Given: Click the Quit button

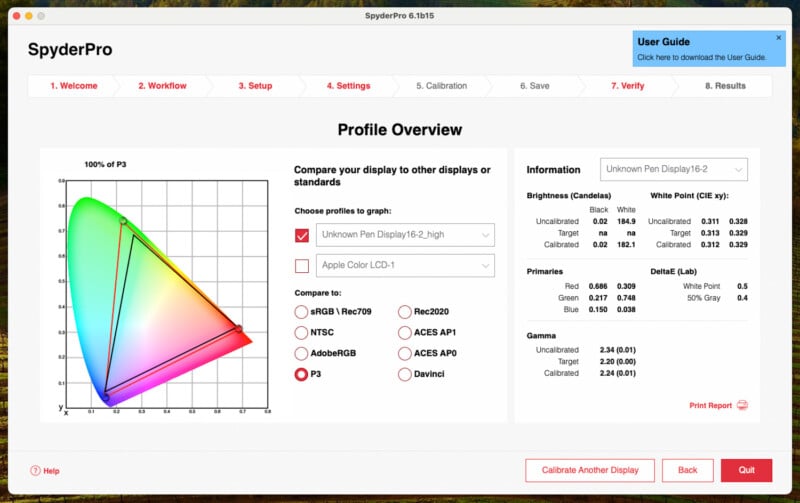Looking at the screenshot, I should click(746, 470).
